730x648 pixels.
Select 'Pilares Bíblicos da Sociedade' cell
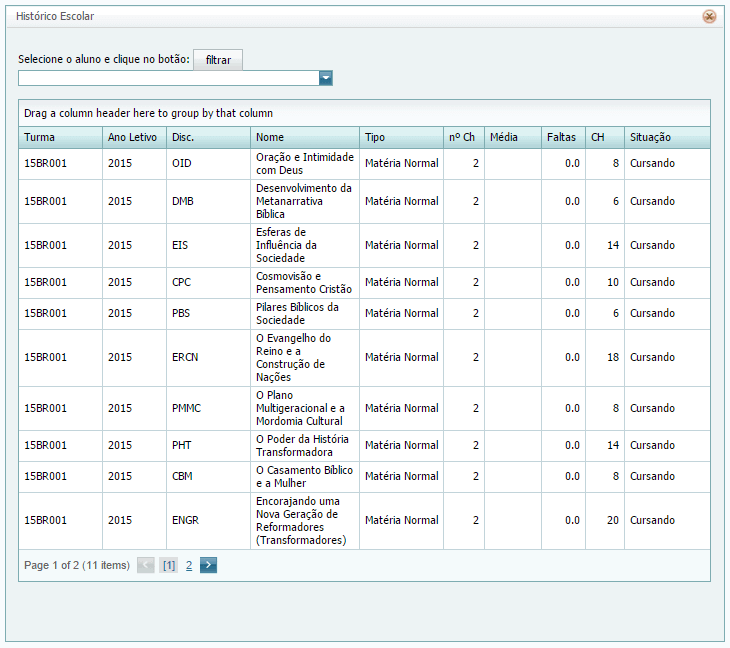coord(305,314)
